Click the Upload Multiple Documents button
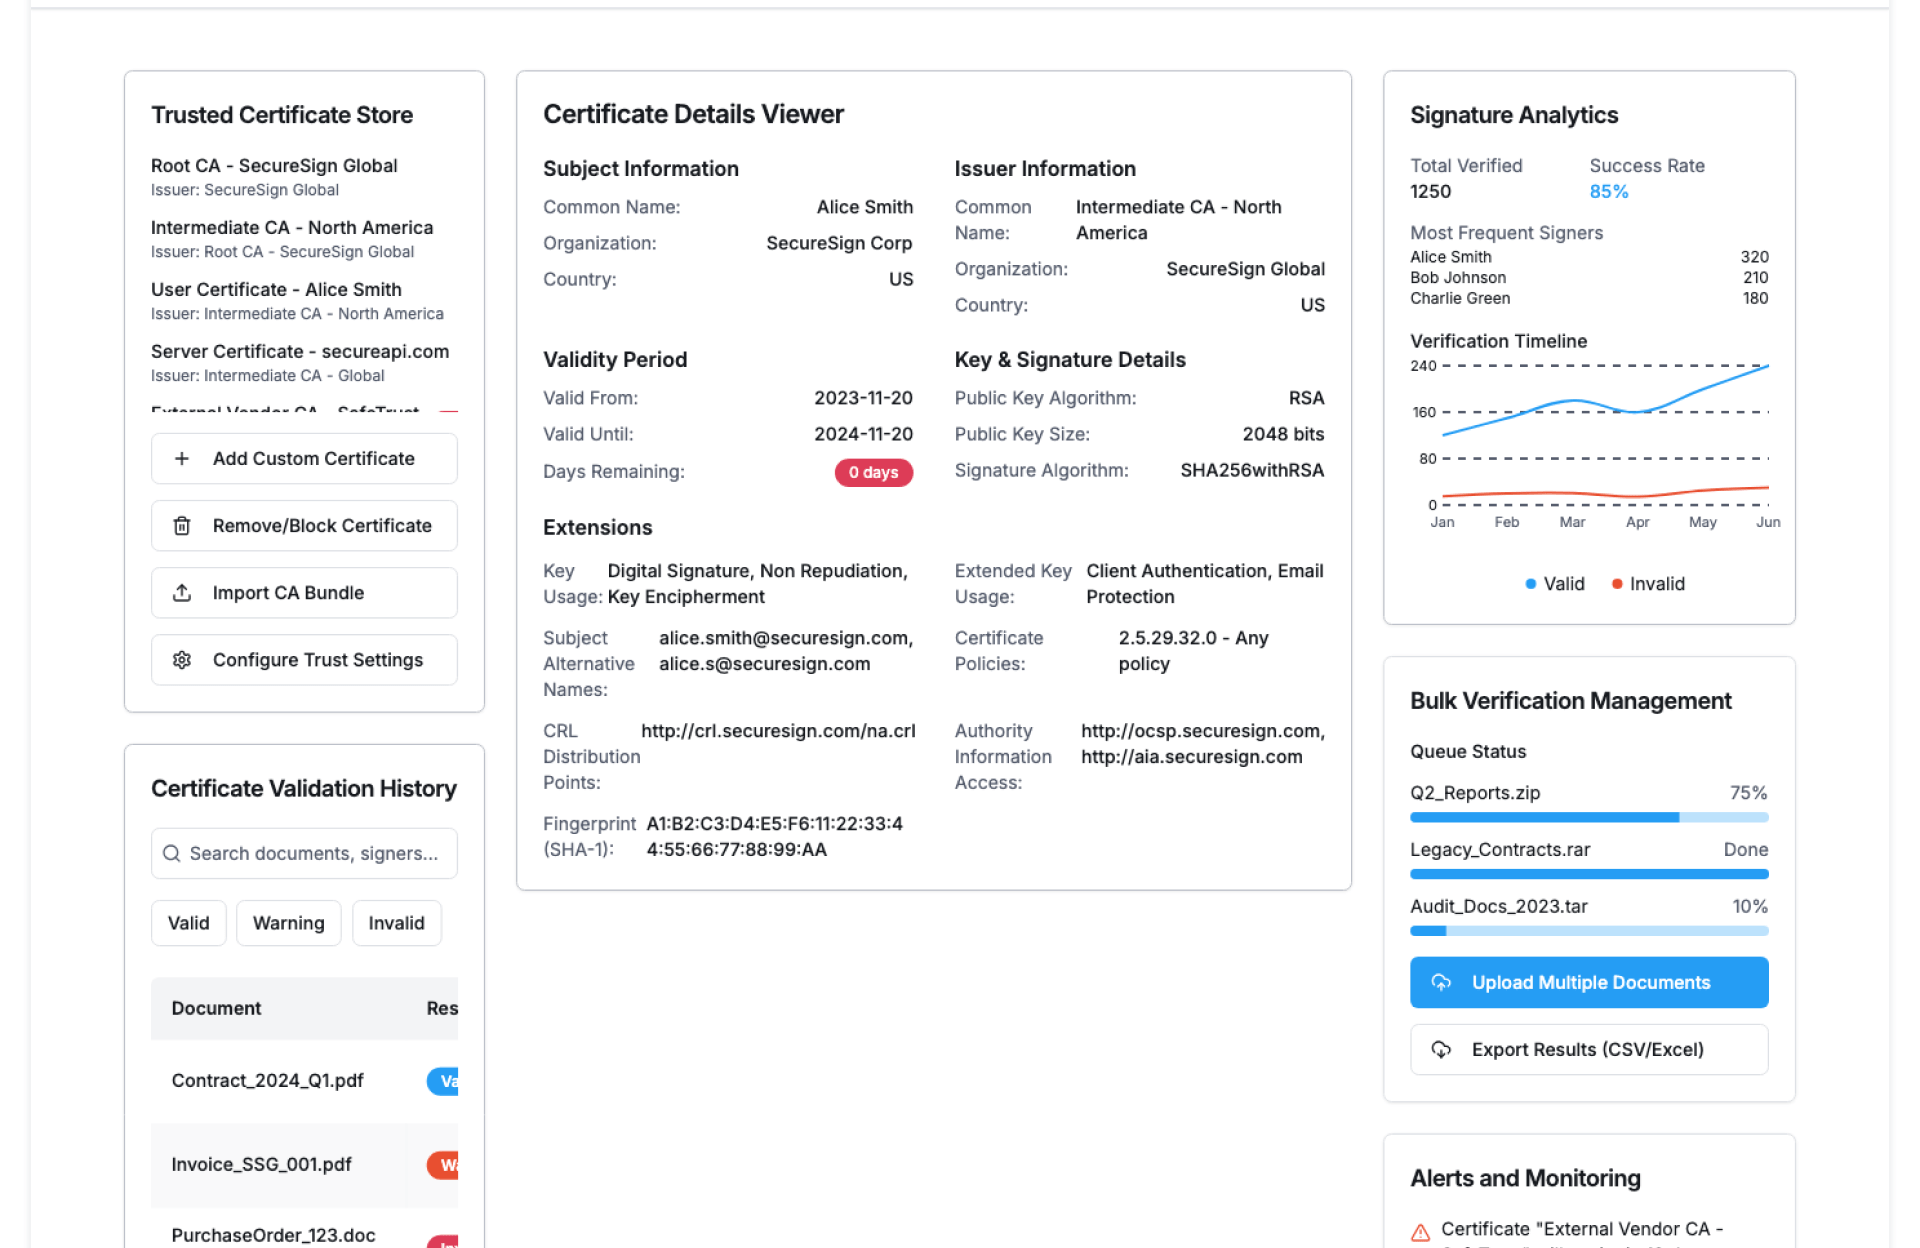Image resolution: width=1920 pixels, height=1248 pixels. click(x=1588, y=983)
